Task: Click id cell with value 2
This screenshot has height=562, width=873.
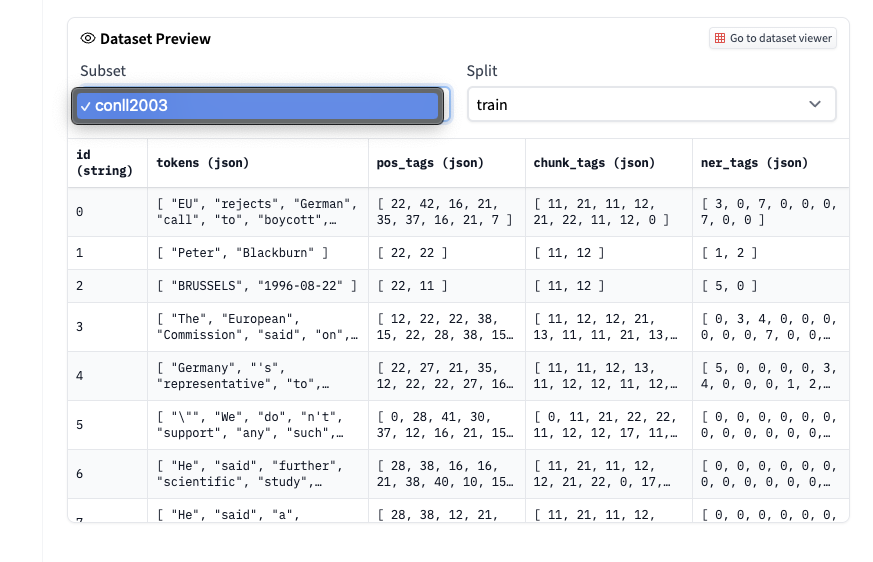Action: pos(107,286)
